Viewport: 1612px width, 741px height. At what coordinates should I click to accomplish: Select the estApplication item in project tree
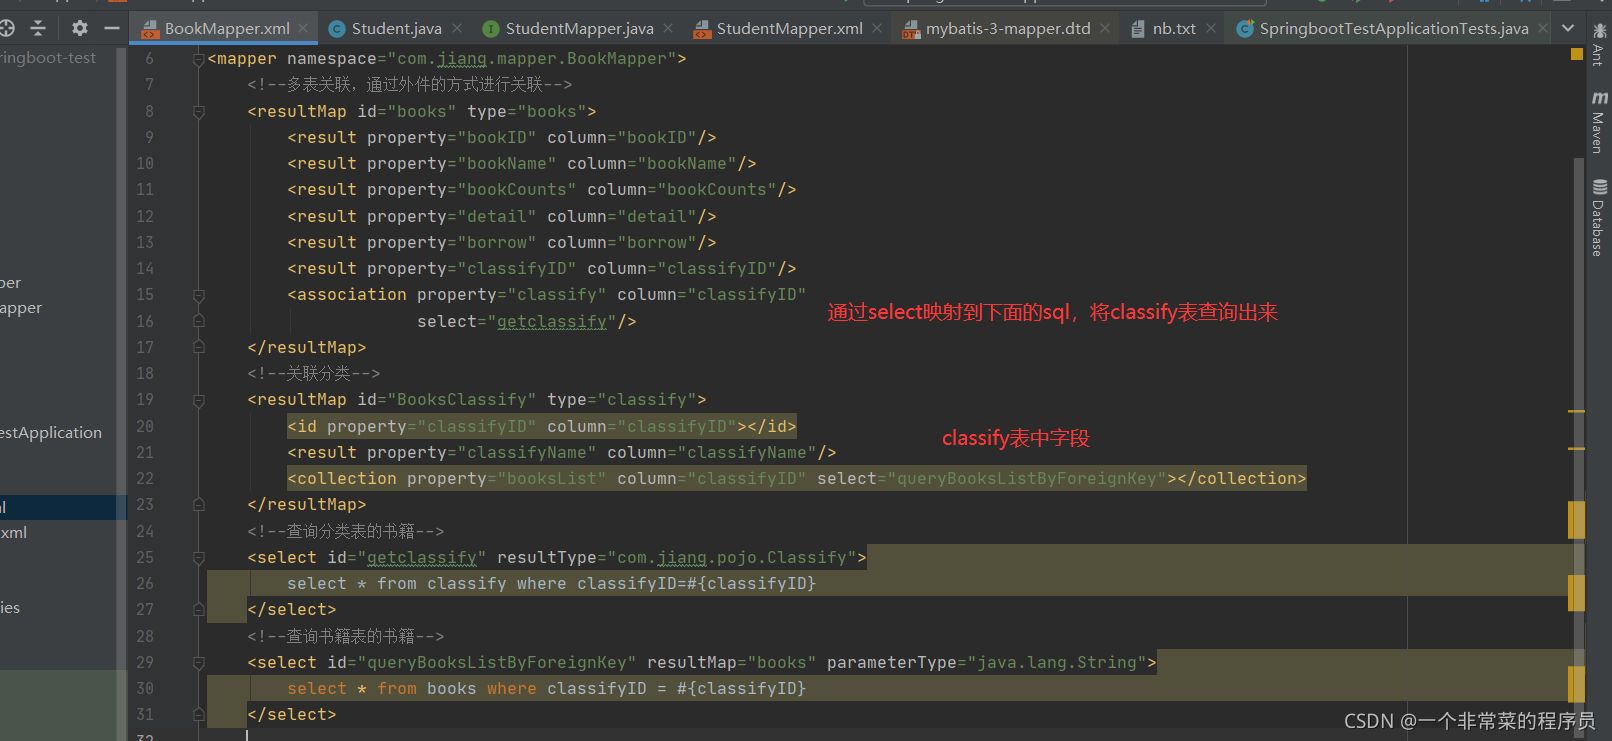51,432
